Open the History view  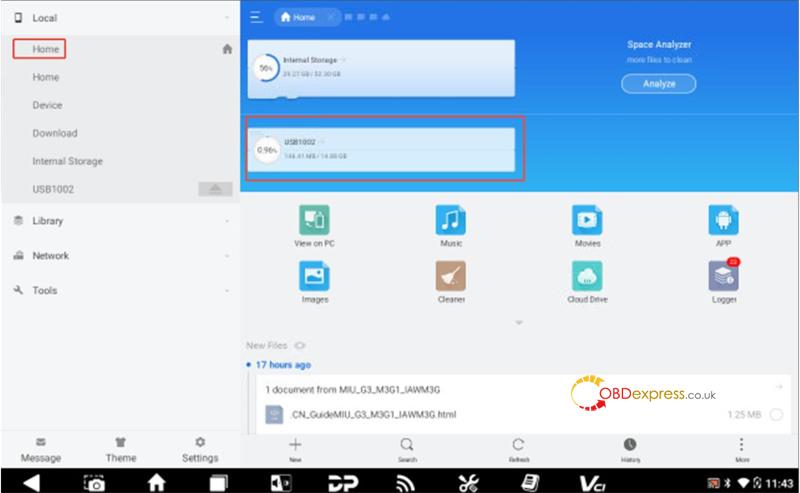630,445
